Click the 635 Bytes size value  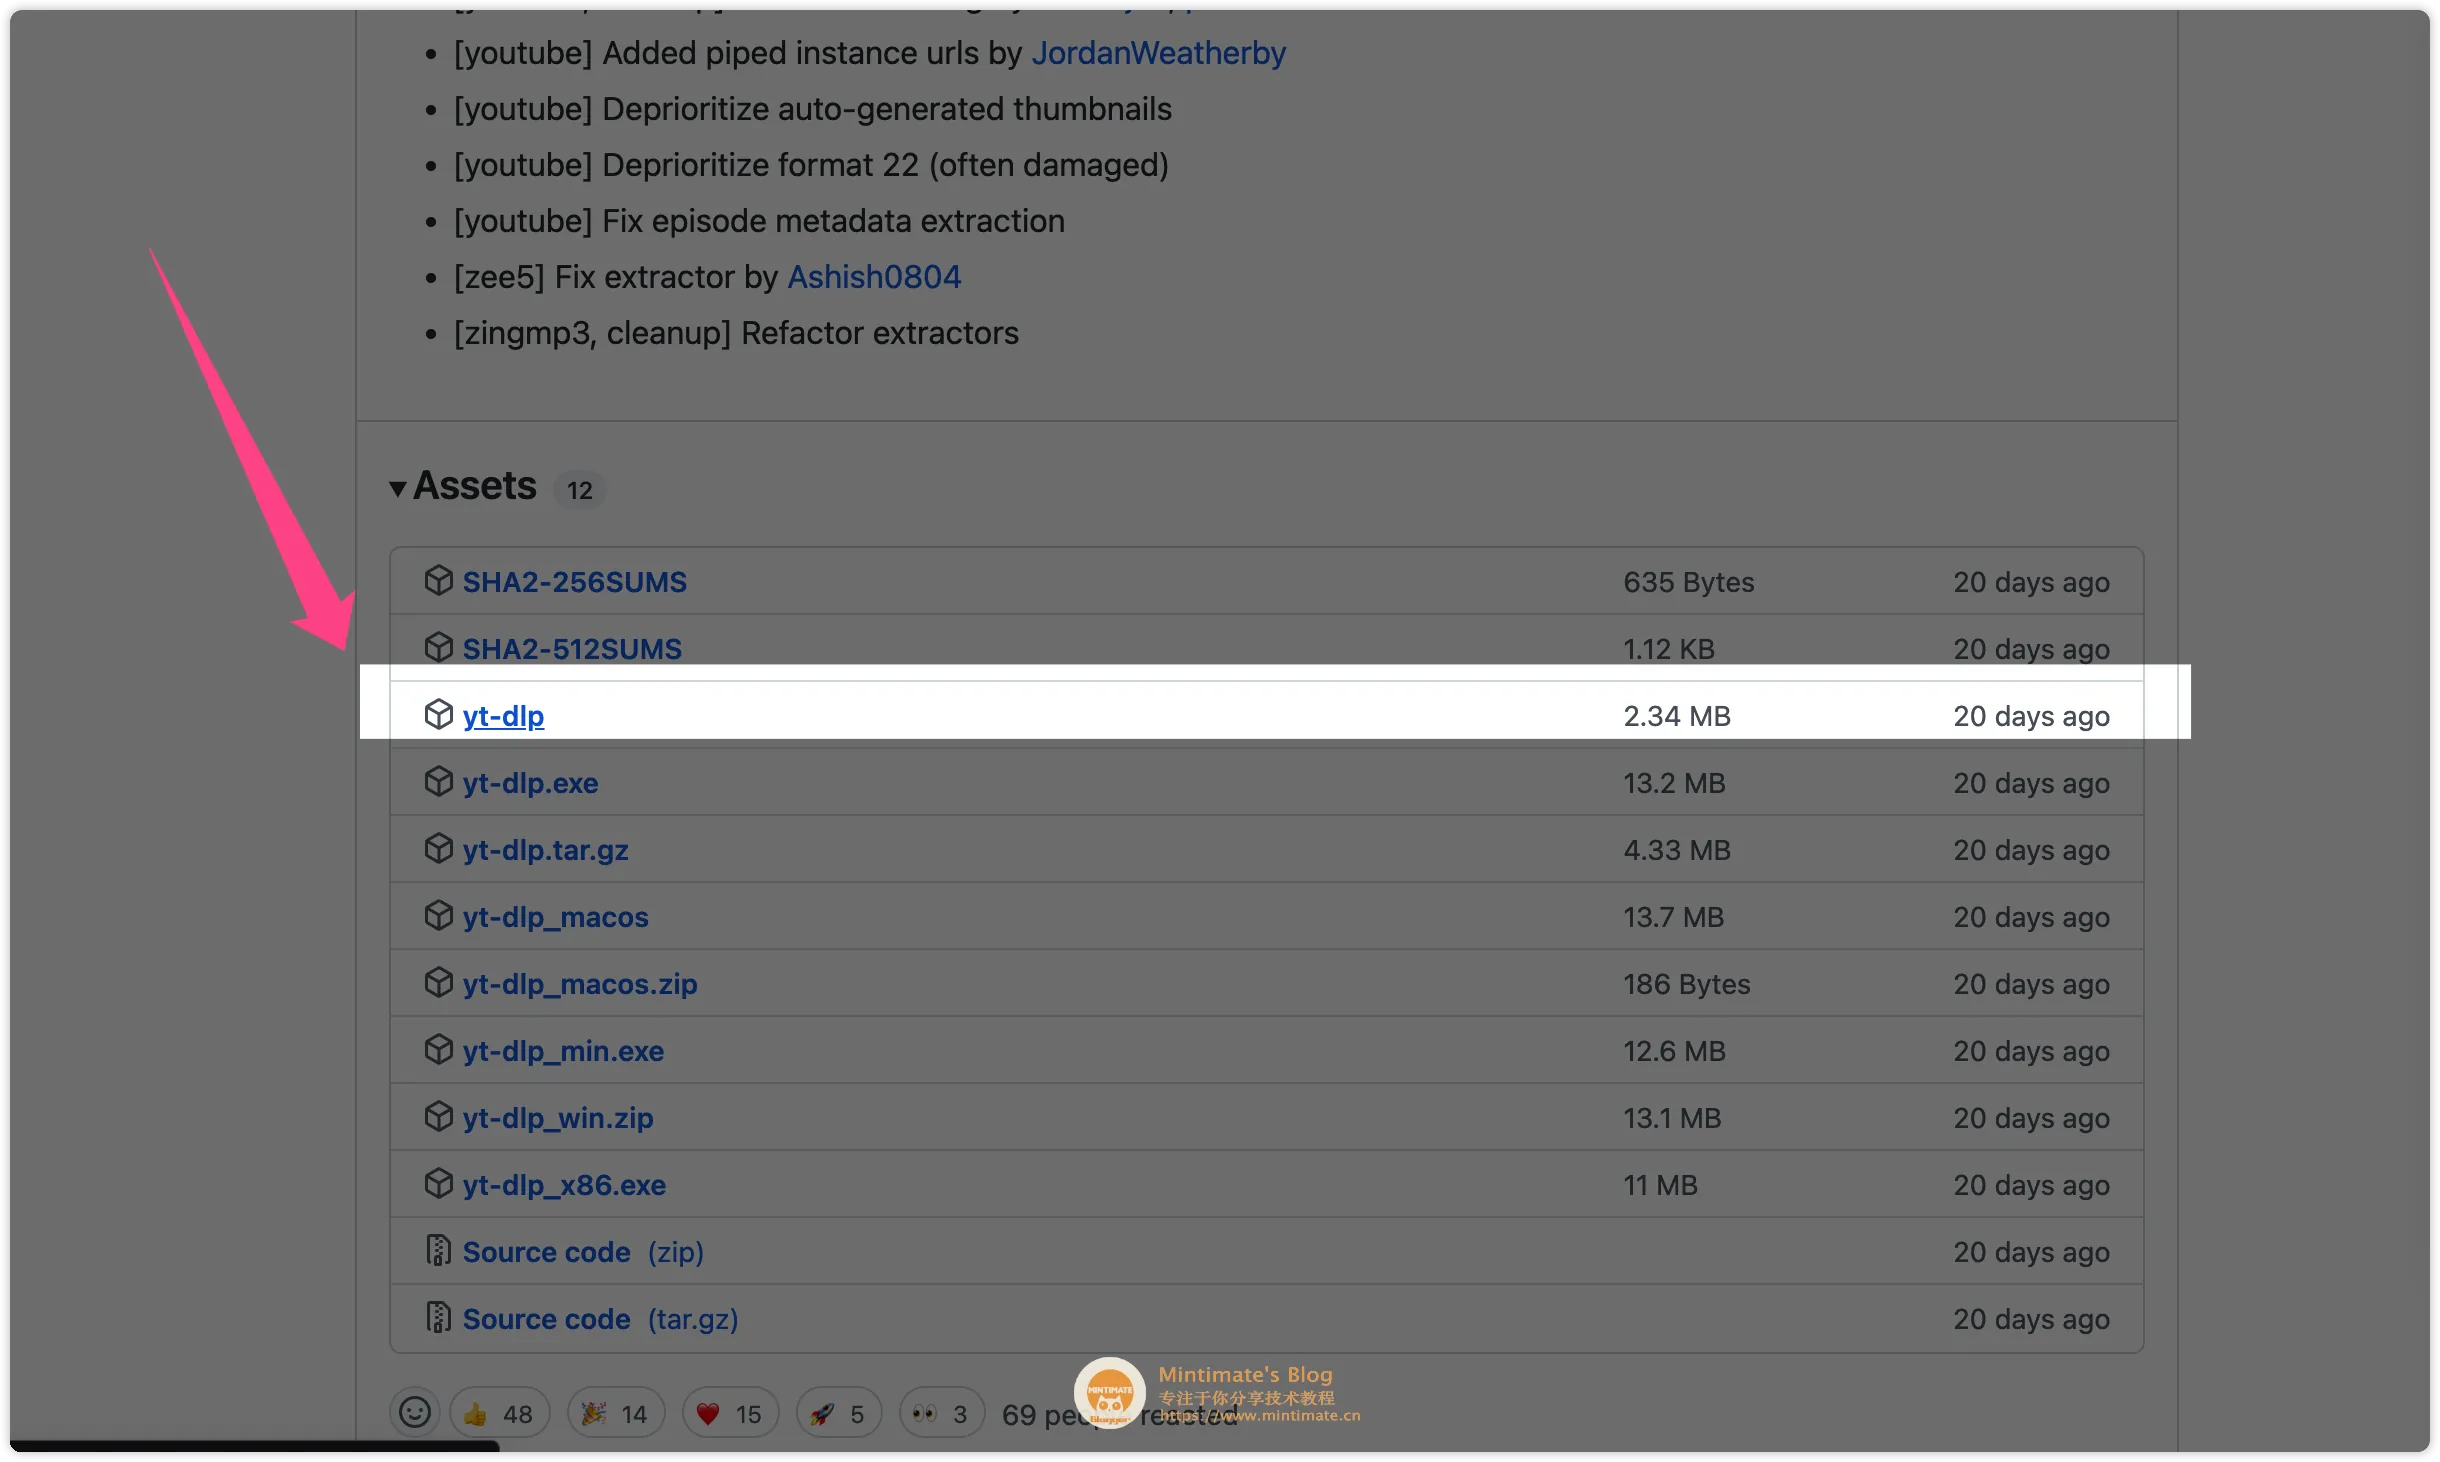(1689, 582)
